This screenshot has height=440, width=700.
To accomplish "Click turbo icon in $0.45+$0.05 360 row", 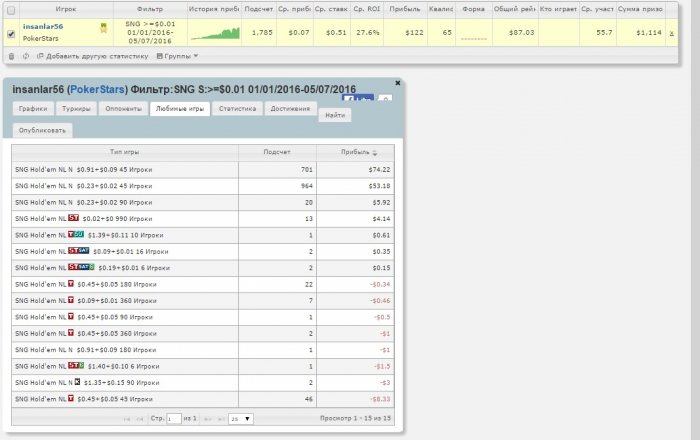I will pos(71,332).
